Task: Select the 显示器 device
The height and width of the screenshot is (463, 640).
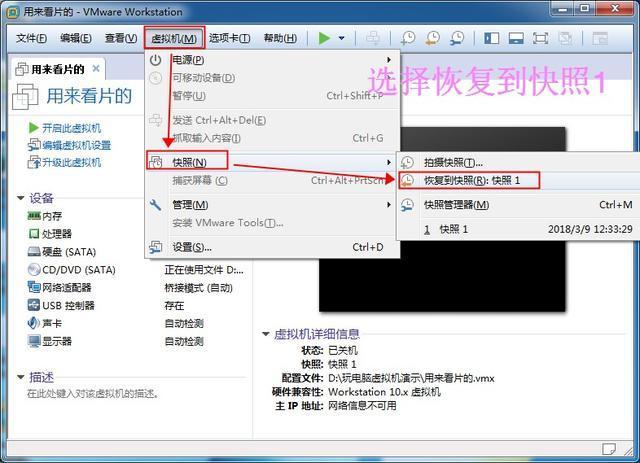Action: point(50,341)
